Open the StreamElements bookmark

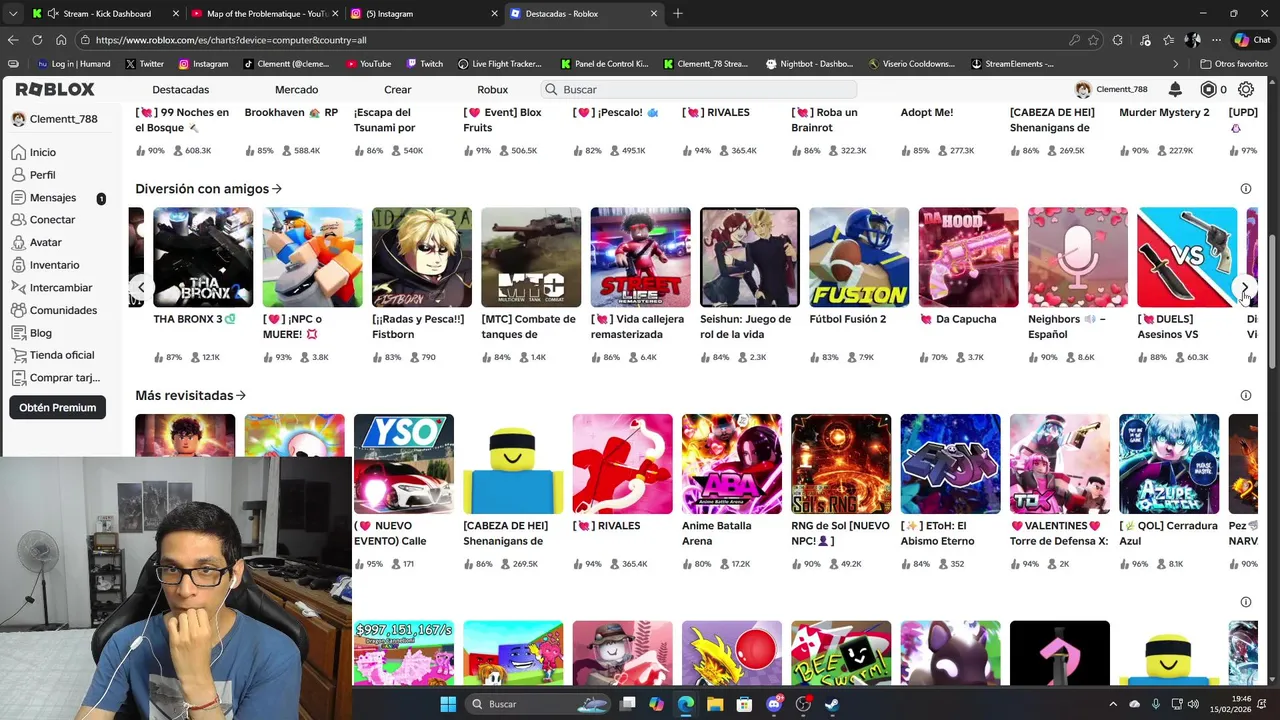(x=1012, y=64)
